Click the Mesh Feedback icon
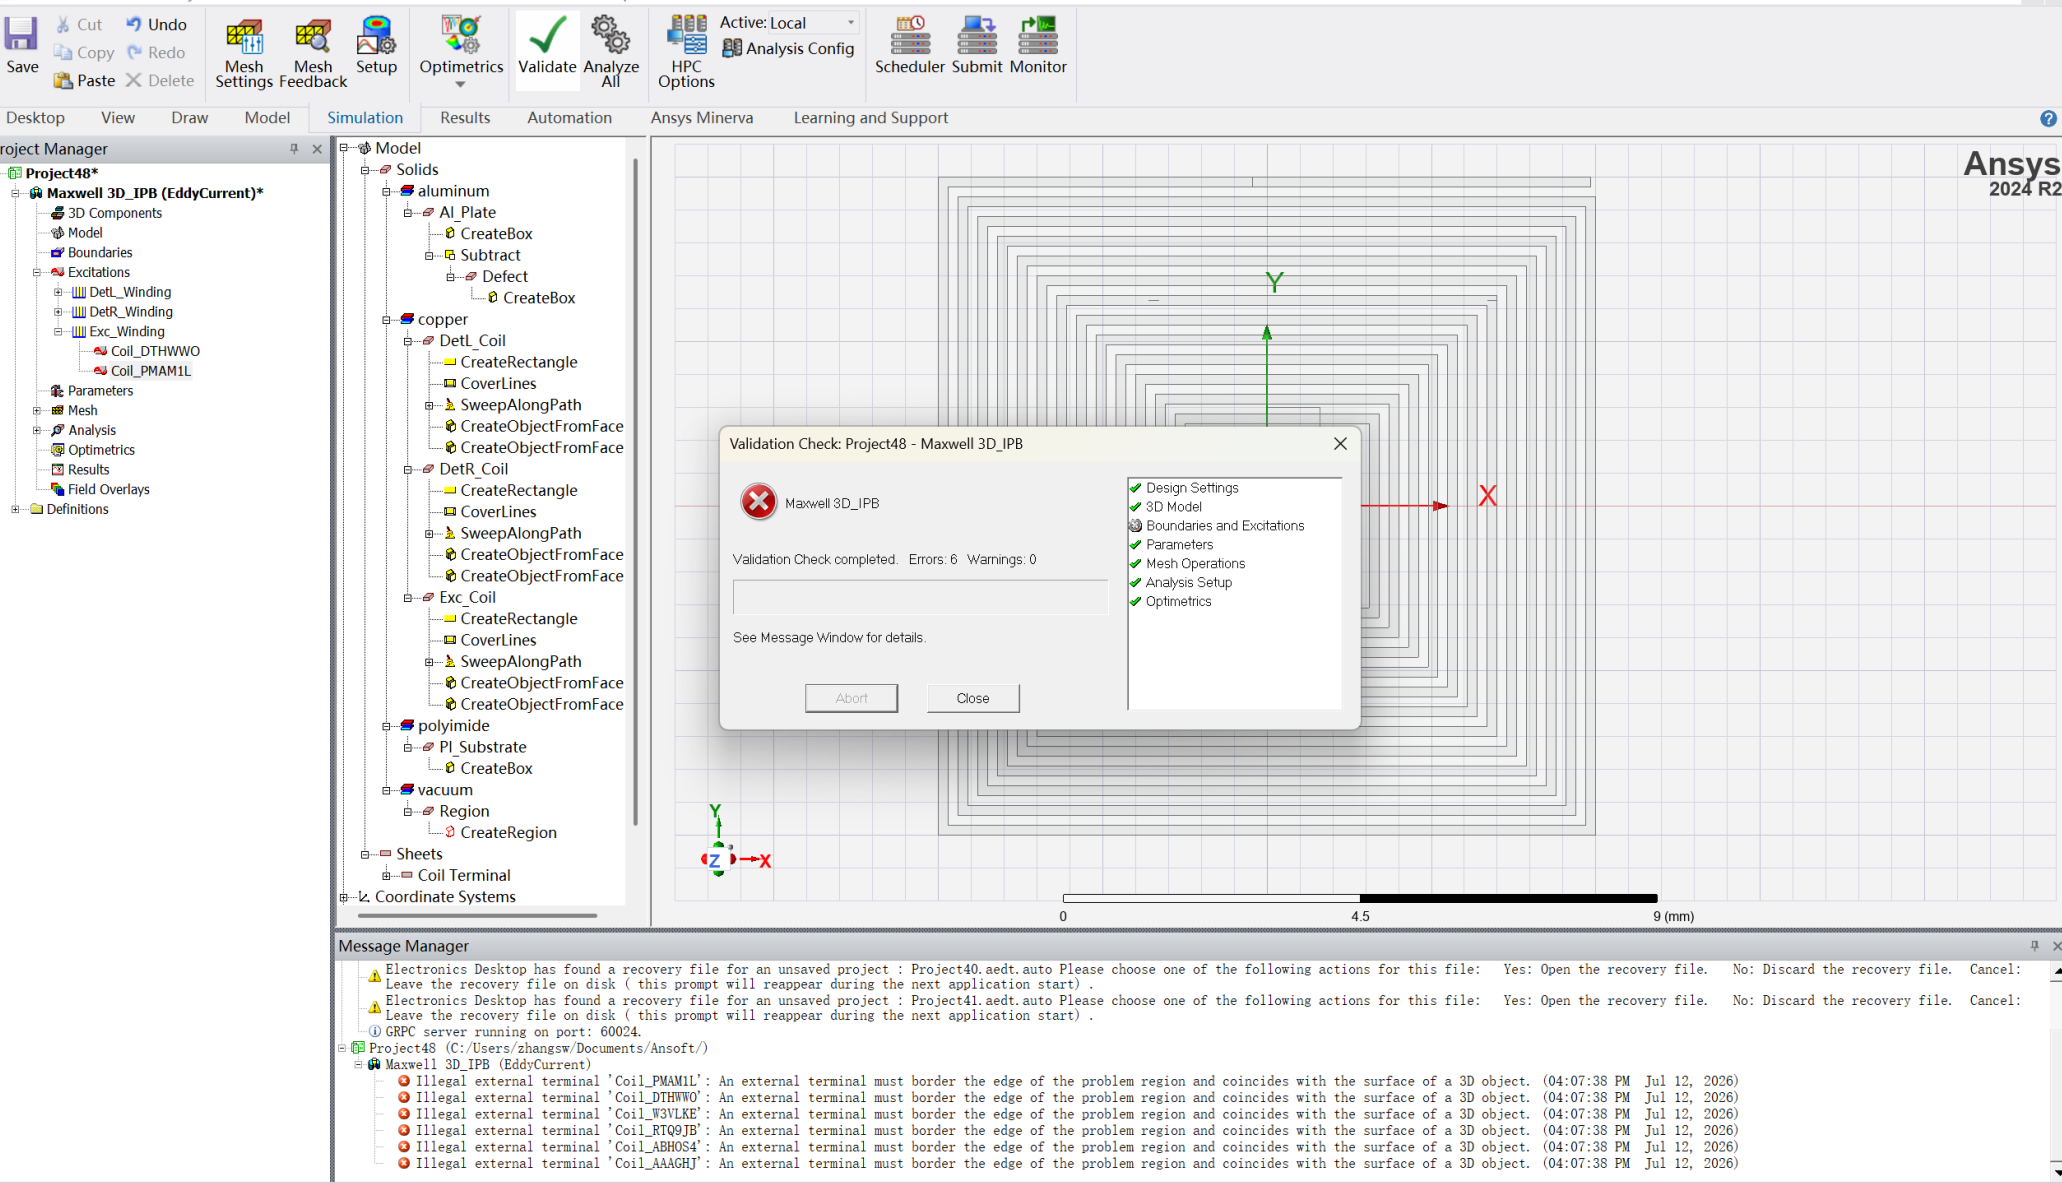This screenshot has height=1183, width=2062. click(313, 37)
